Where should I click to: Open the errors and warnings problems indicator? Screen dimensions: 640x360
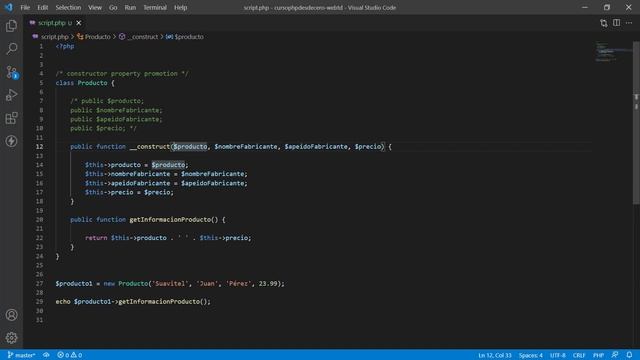click(x=70, y=355)
